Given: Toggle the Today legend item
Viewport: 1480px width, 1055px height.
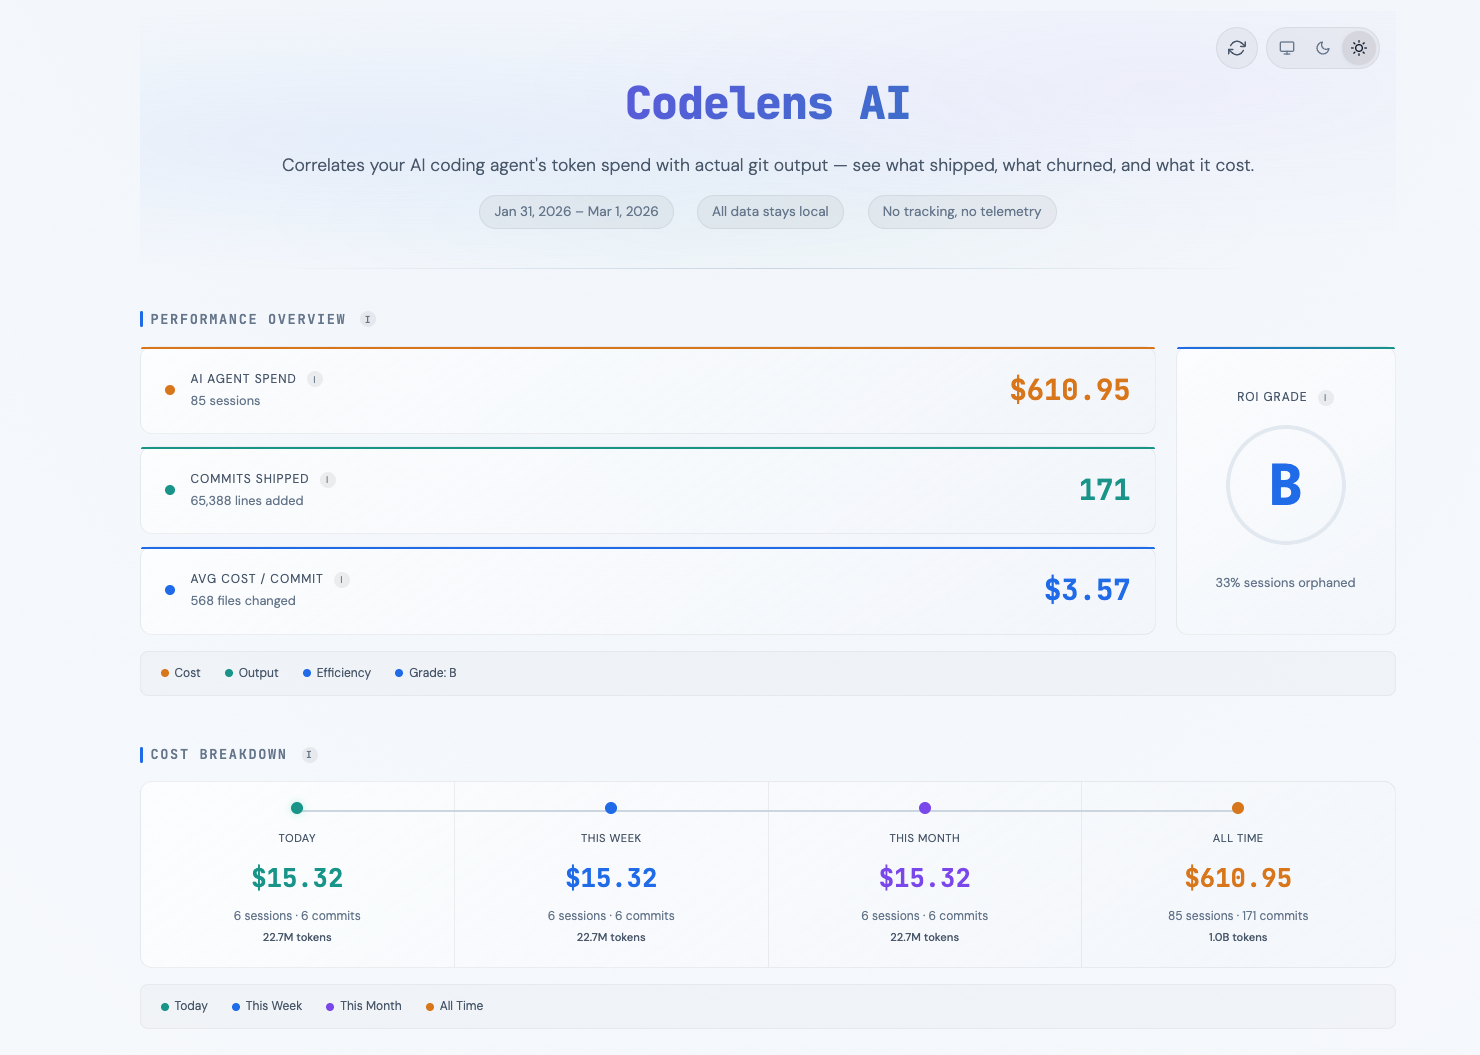Looking at the screenshot, I should point(184,1006).
